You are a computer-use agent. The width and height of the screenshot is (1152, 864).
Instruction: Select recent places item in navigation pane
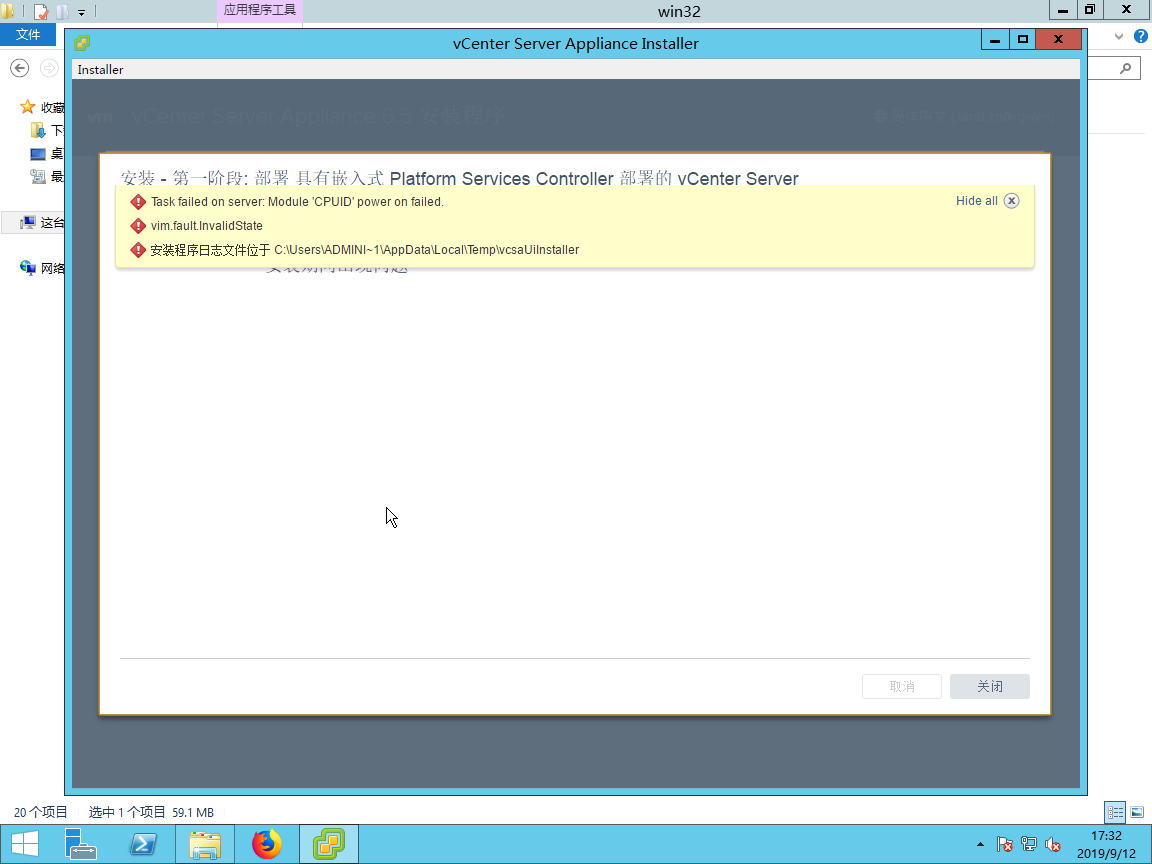tap(47, 176)
